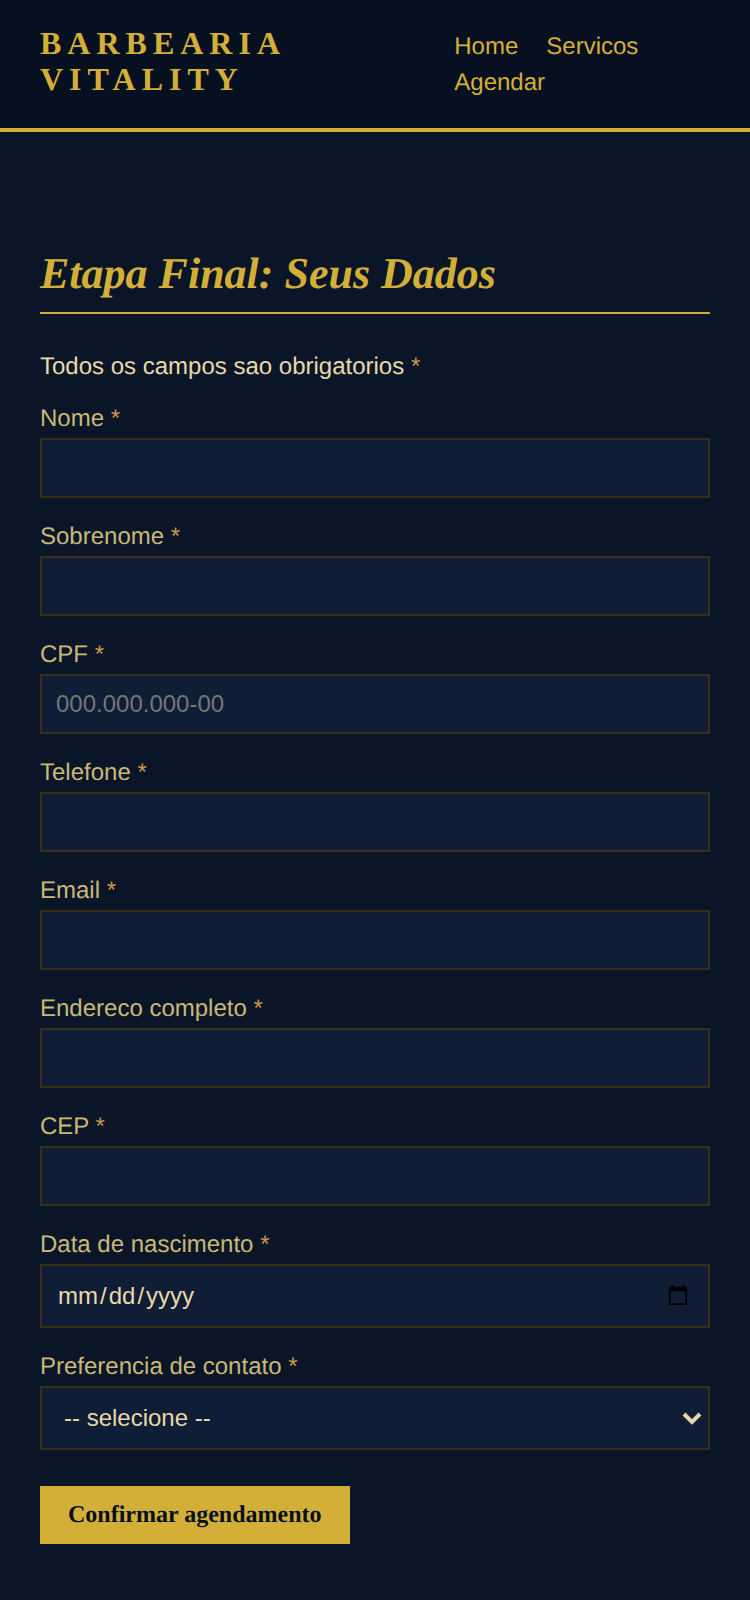
Task: Open the Servicos navigation link
Action: 592,46
